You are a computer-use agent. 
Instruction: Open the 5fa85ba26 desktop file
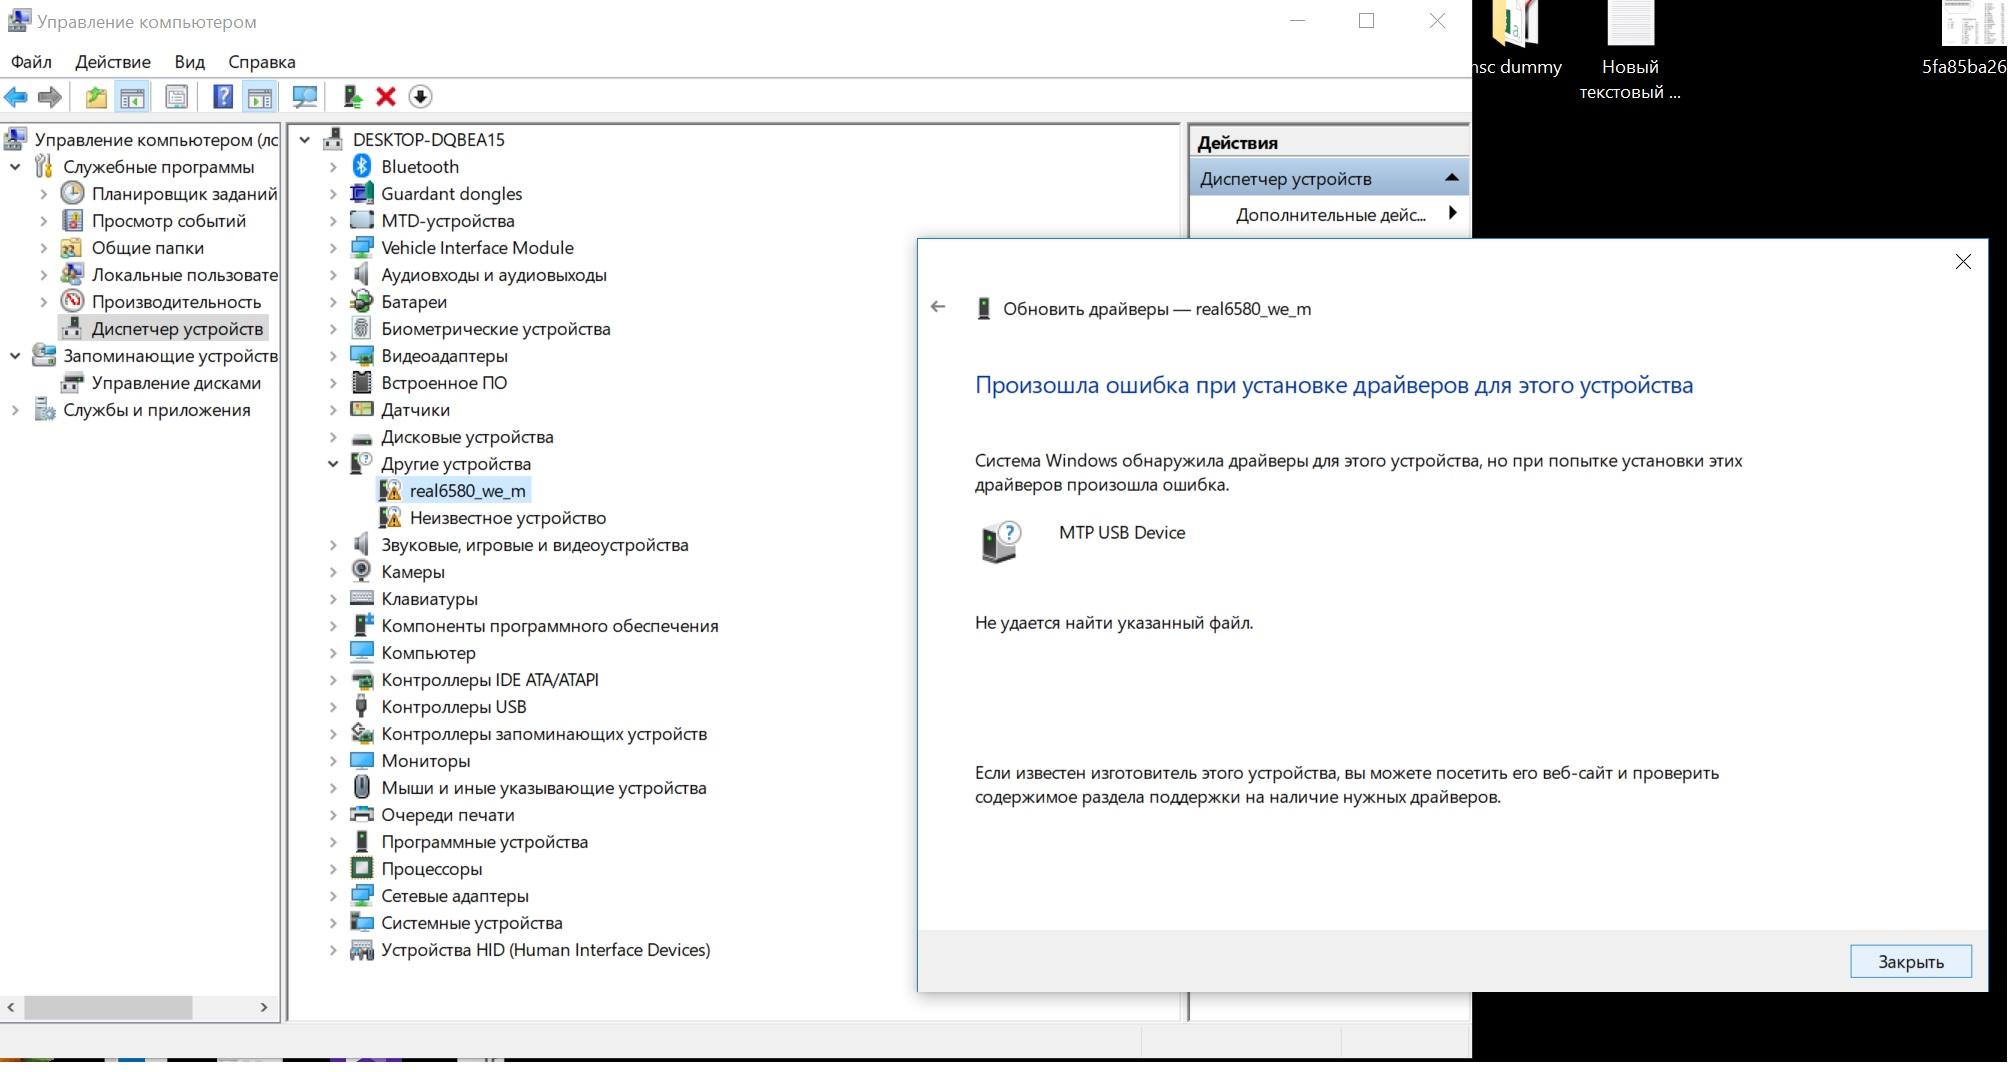(x=1964, y=40)
